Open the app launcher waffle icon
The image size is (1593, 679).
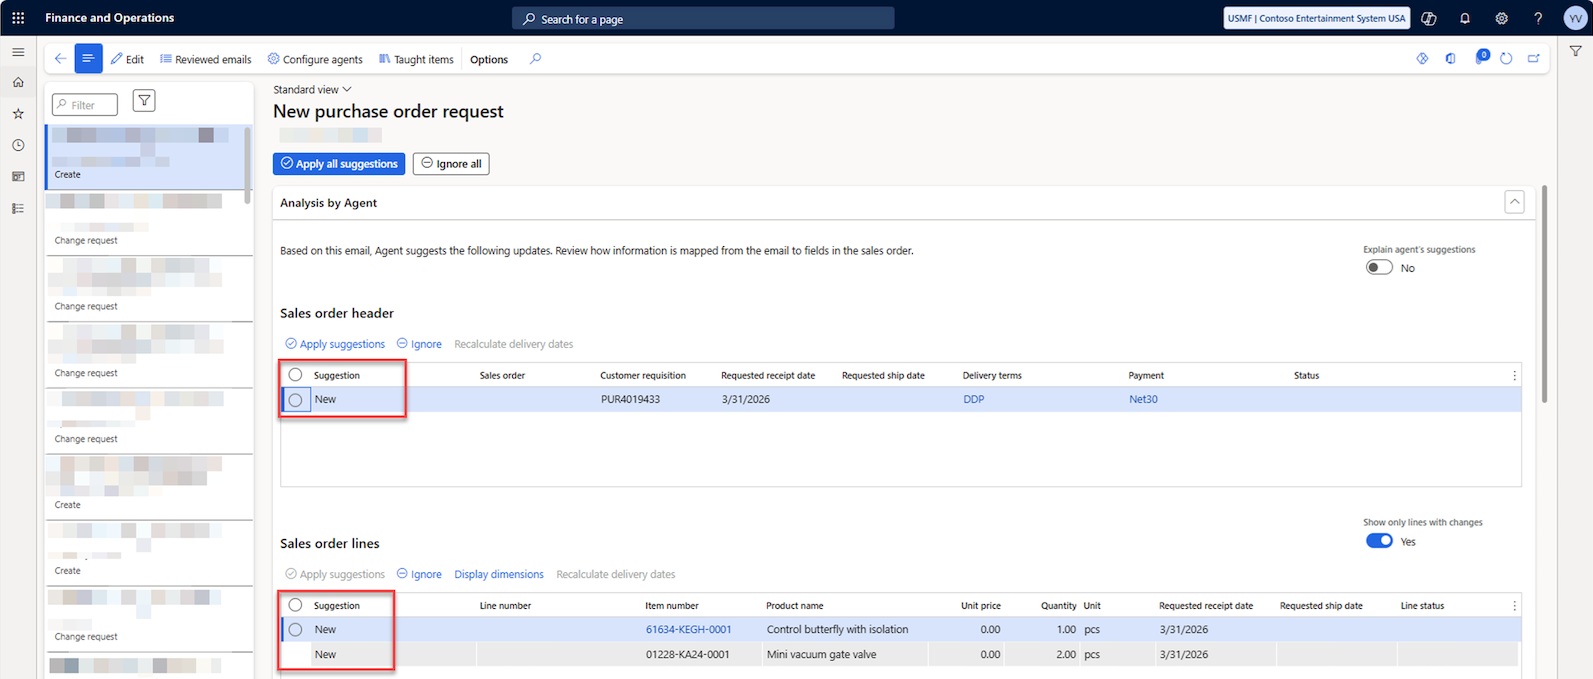tap(18, 18)
